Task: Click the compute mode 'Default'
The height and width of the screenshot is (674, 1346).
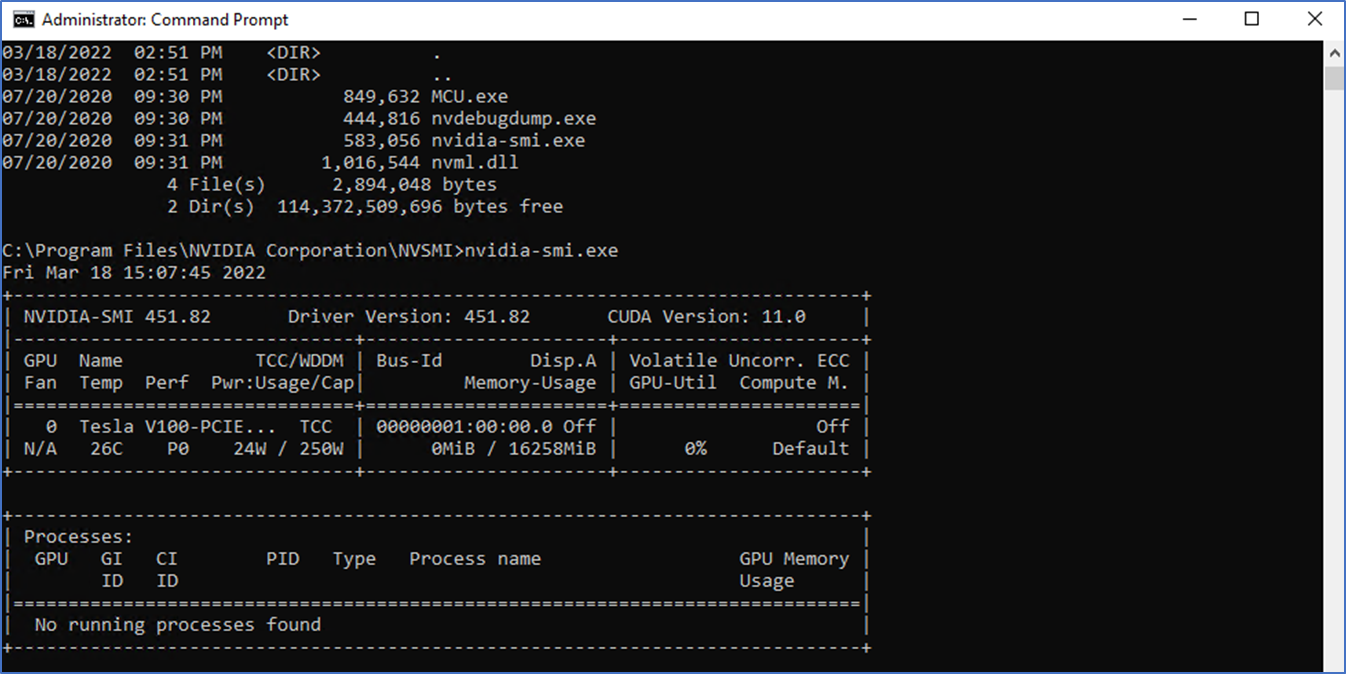Action: coord(811,449)
